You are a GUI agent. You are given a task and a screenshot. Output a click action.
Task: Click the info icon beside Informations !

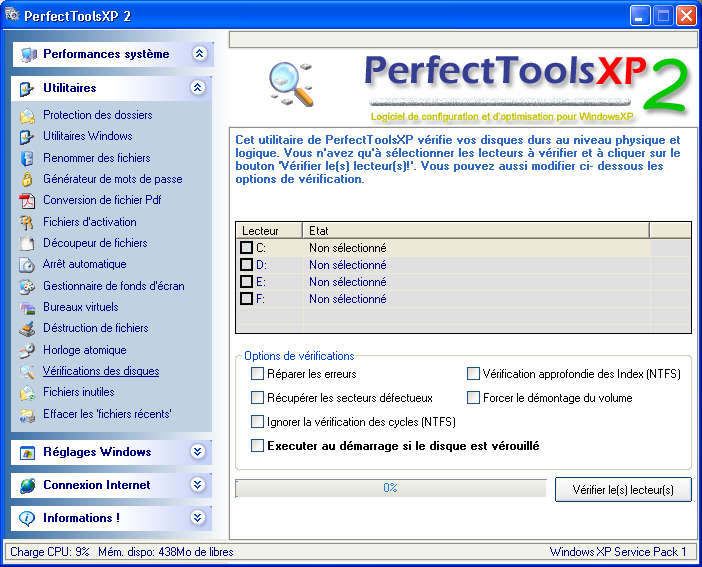[x=27, y=518]
